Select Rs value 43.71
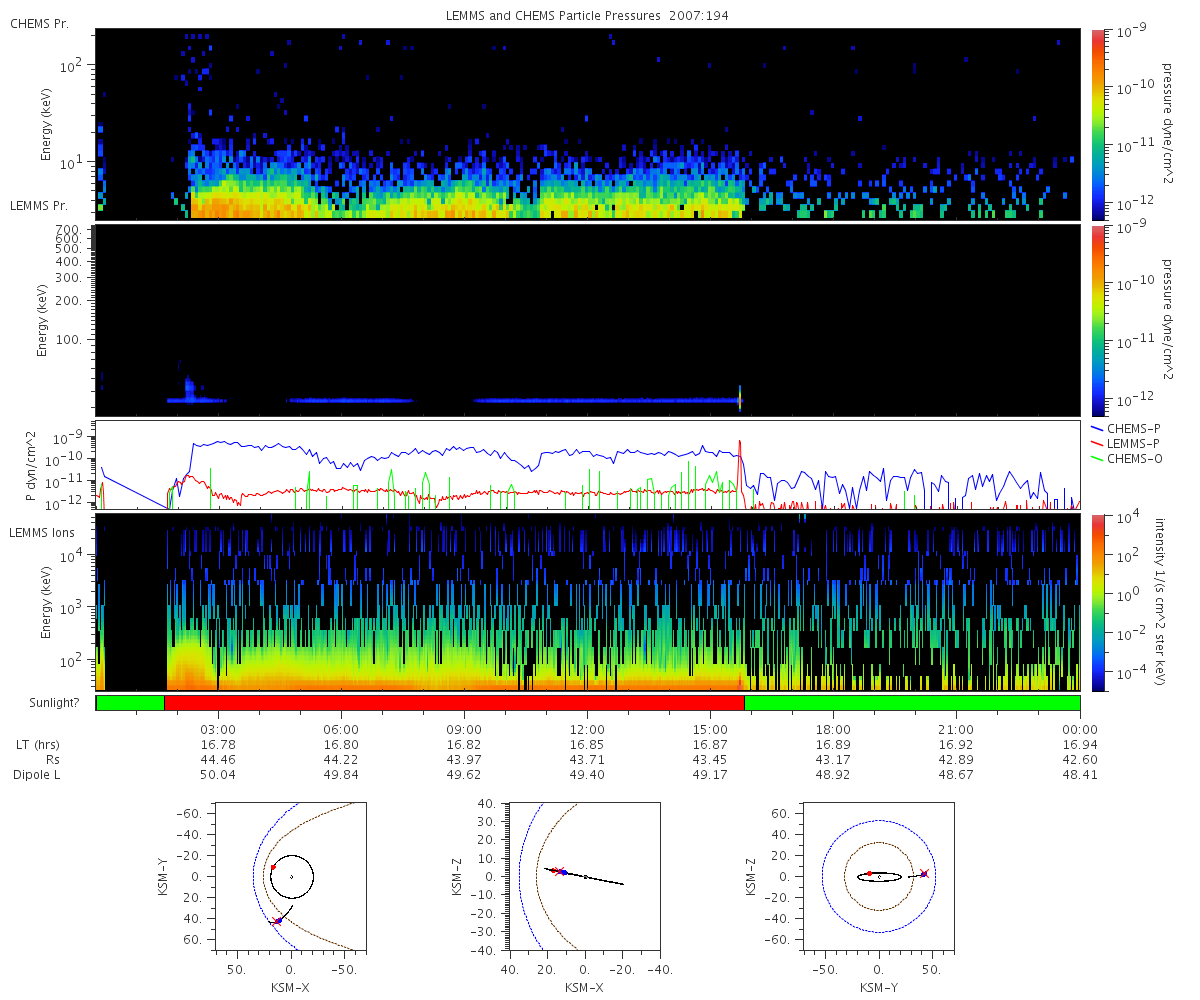 click(x=587, y=760)
